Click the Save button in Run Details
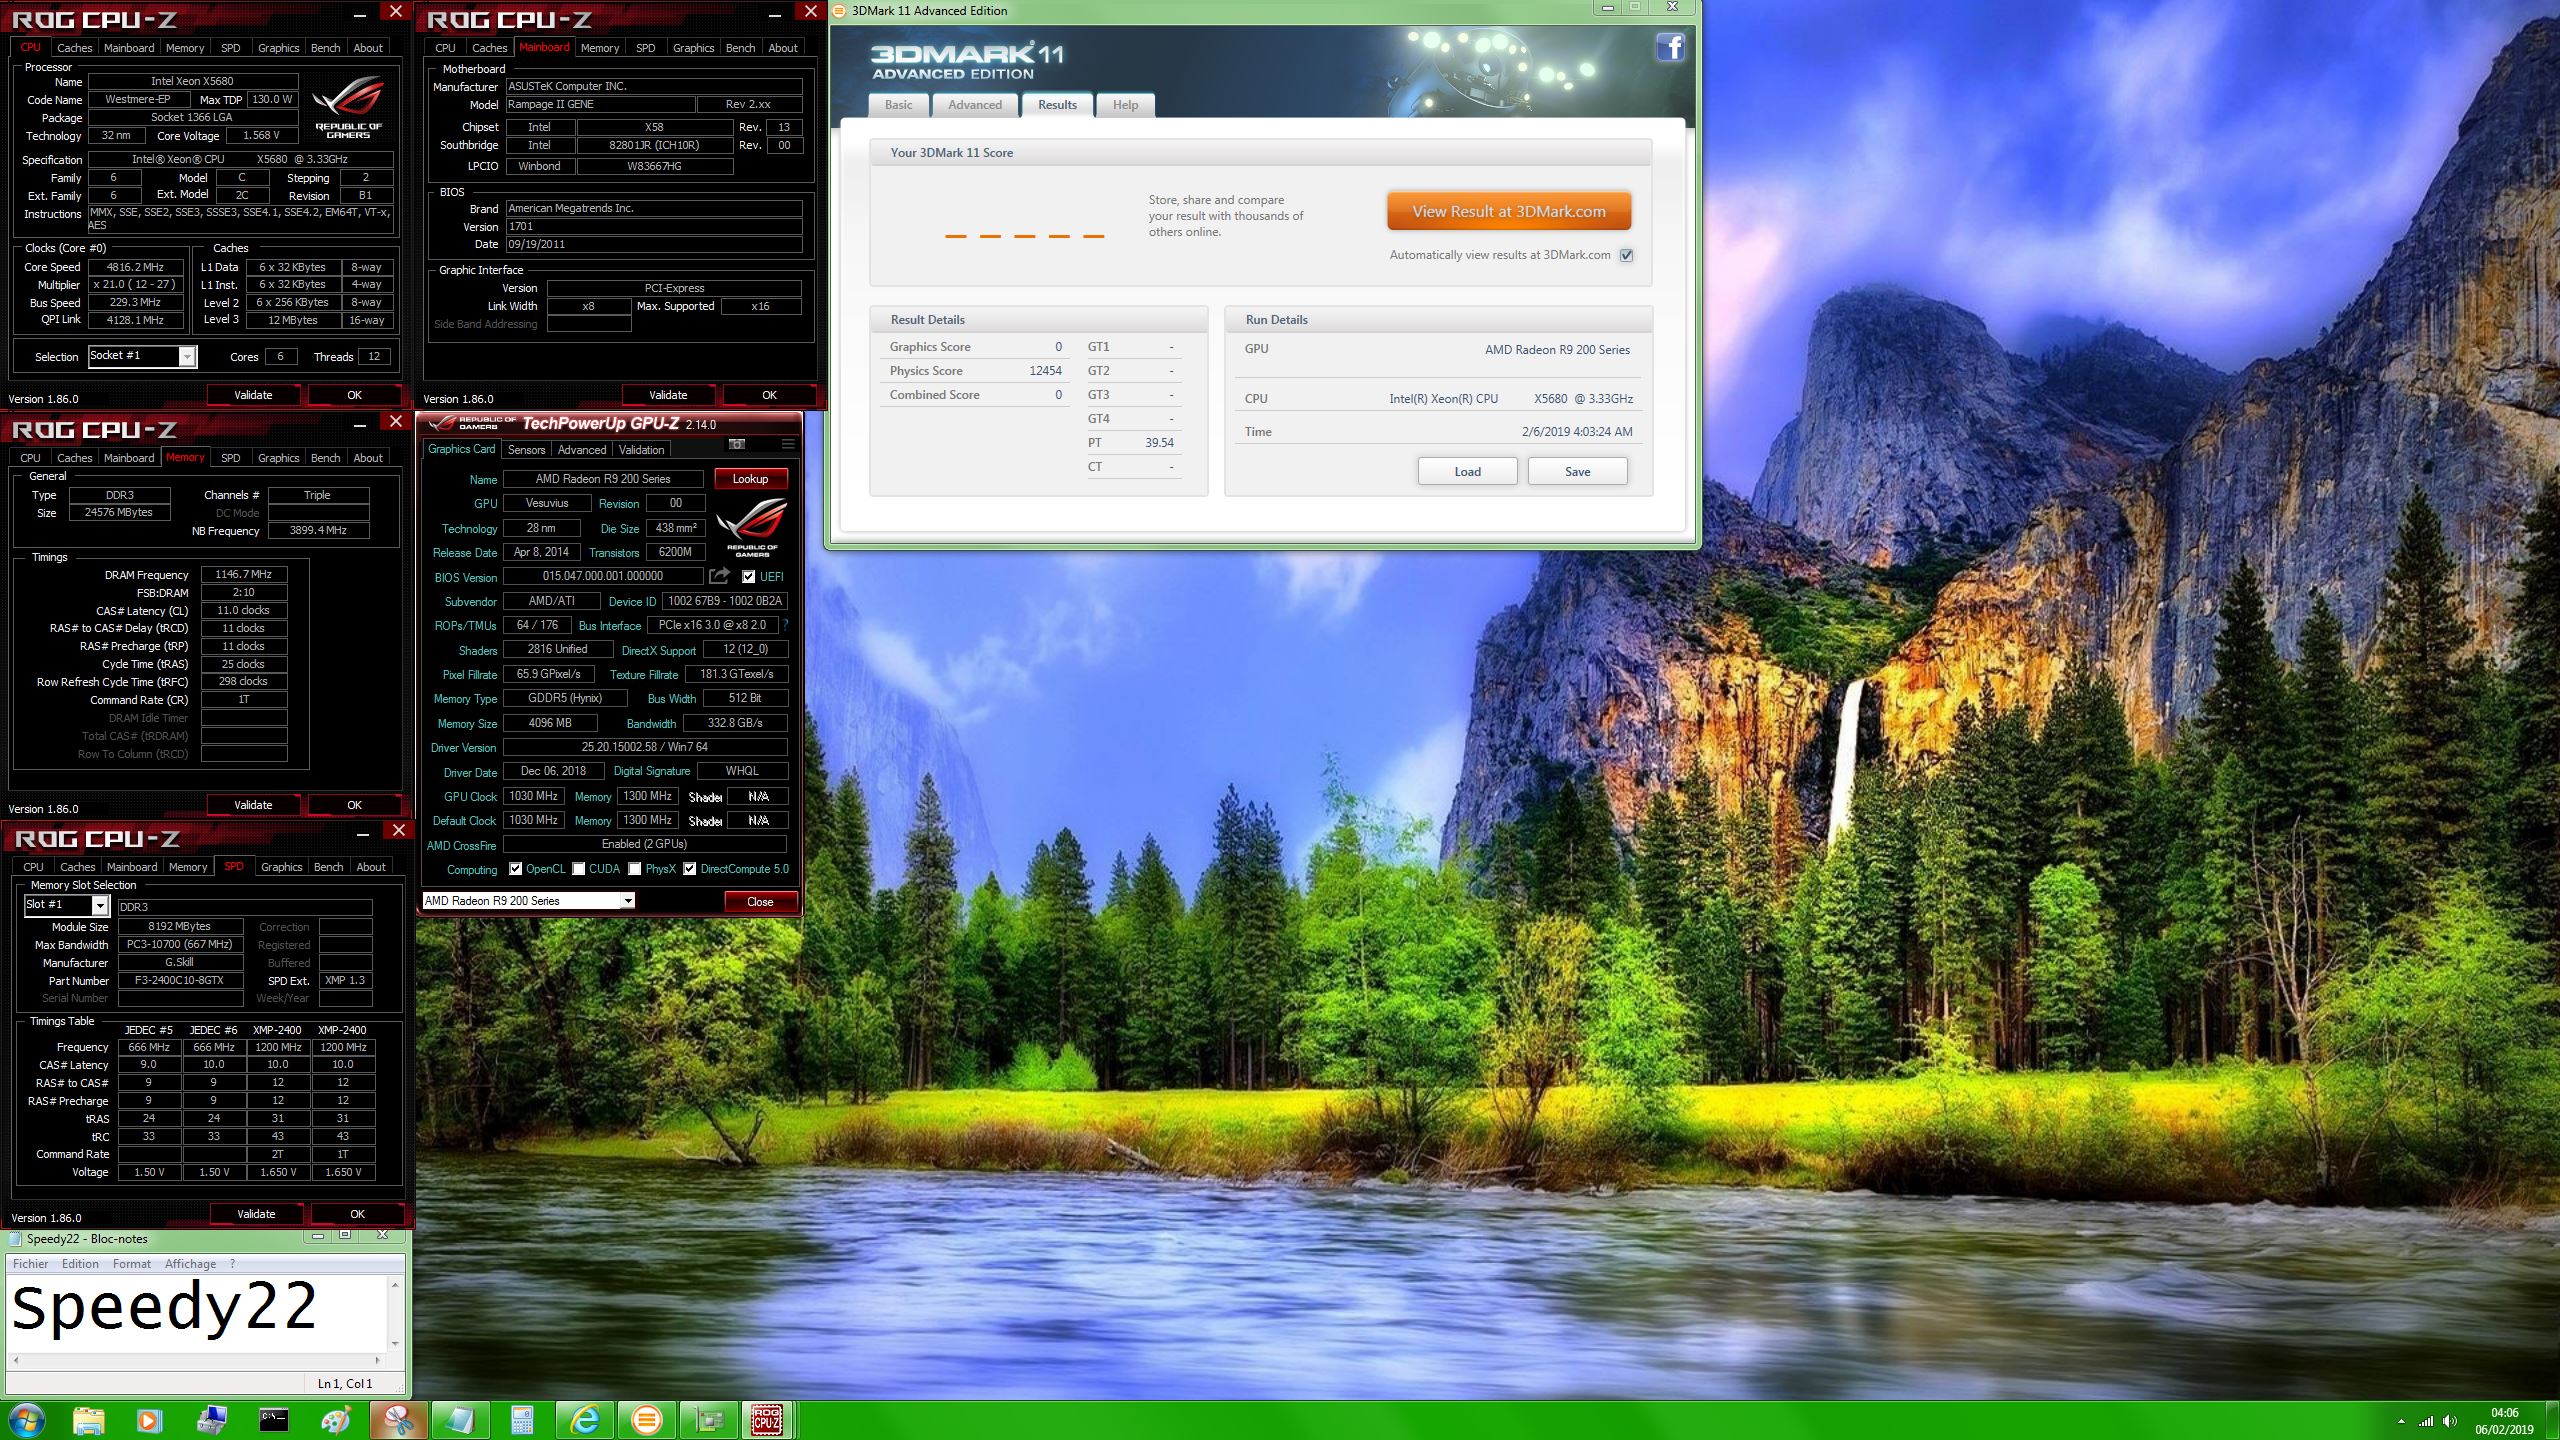Viewport: 2560px width, 1440px height. click(1577, 472)
